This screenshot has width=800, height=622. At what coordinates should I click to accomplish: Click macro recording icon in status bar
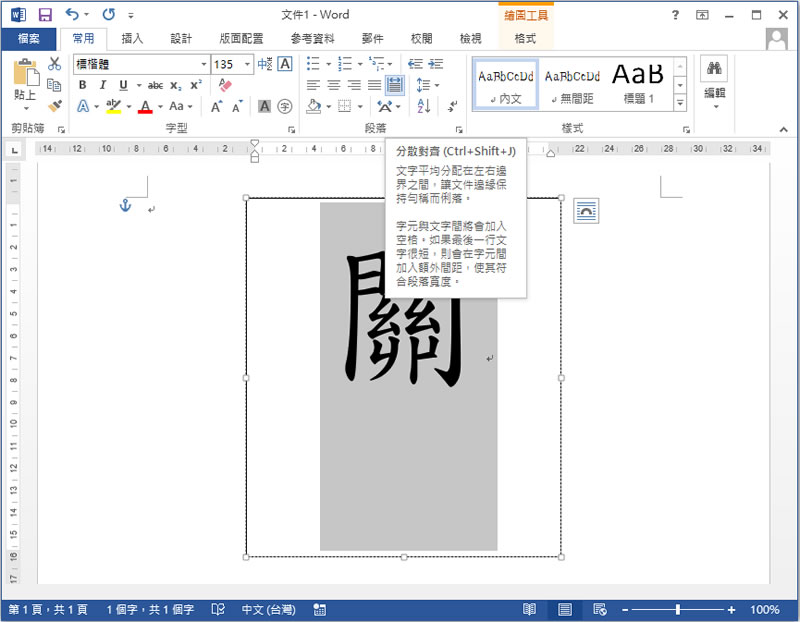tap(319, 609)
